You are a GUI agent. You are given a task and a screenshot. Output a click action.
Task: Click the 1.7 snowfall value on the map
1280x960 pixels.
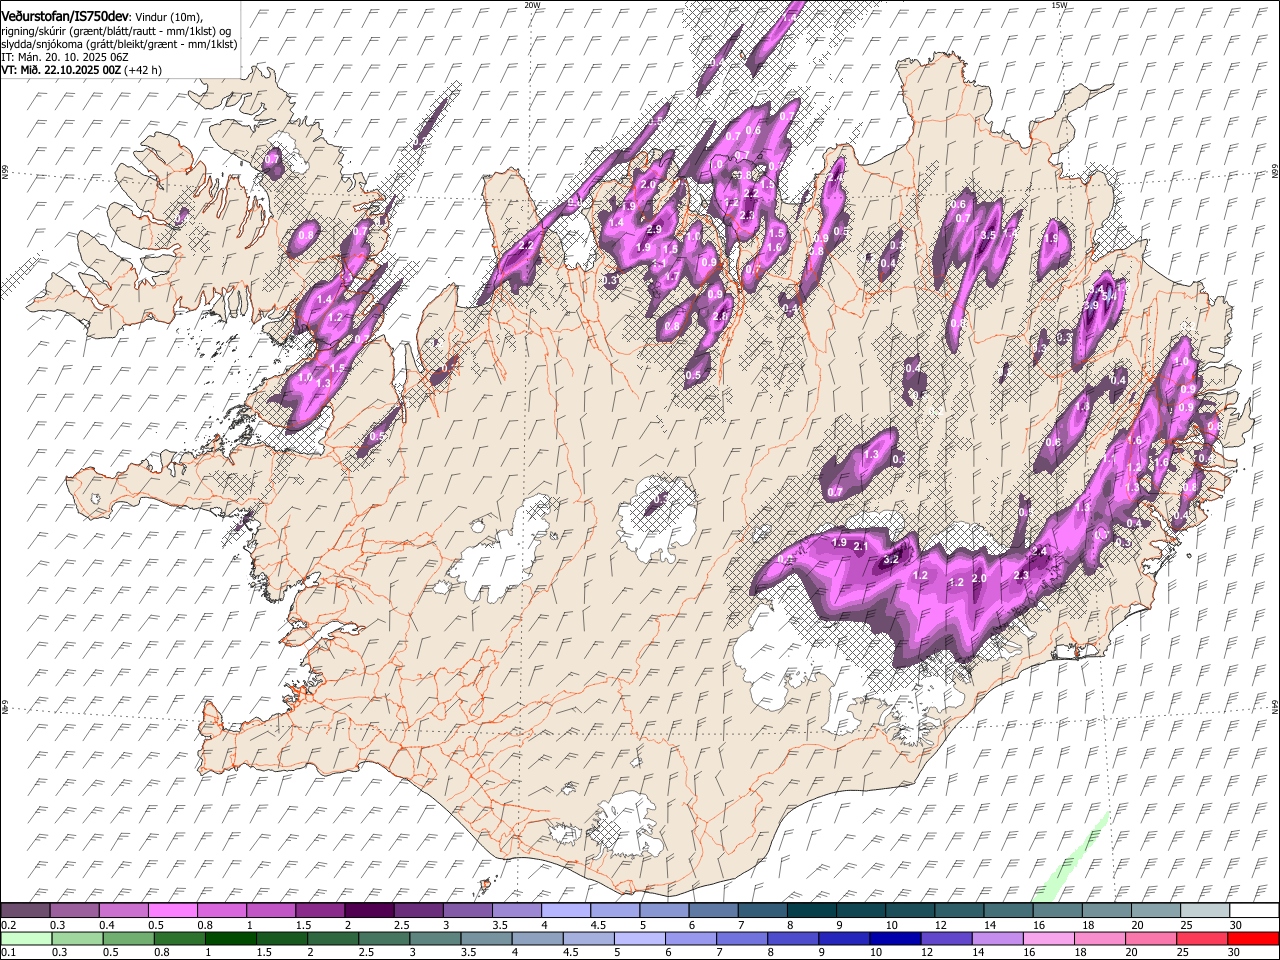click(x=673, y=277)
